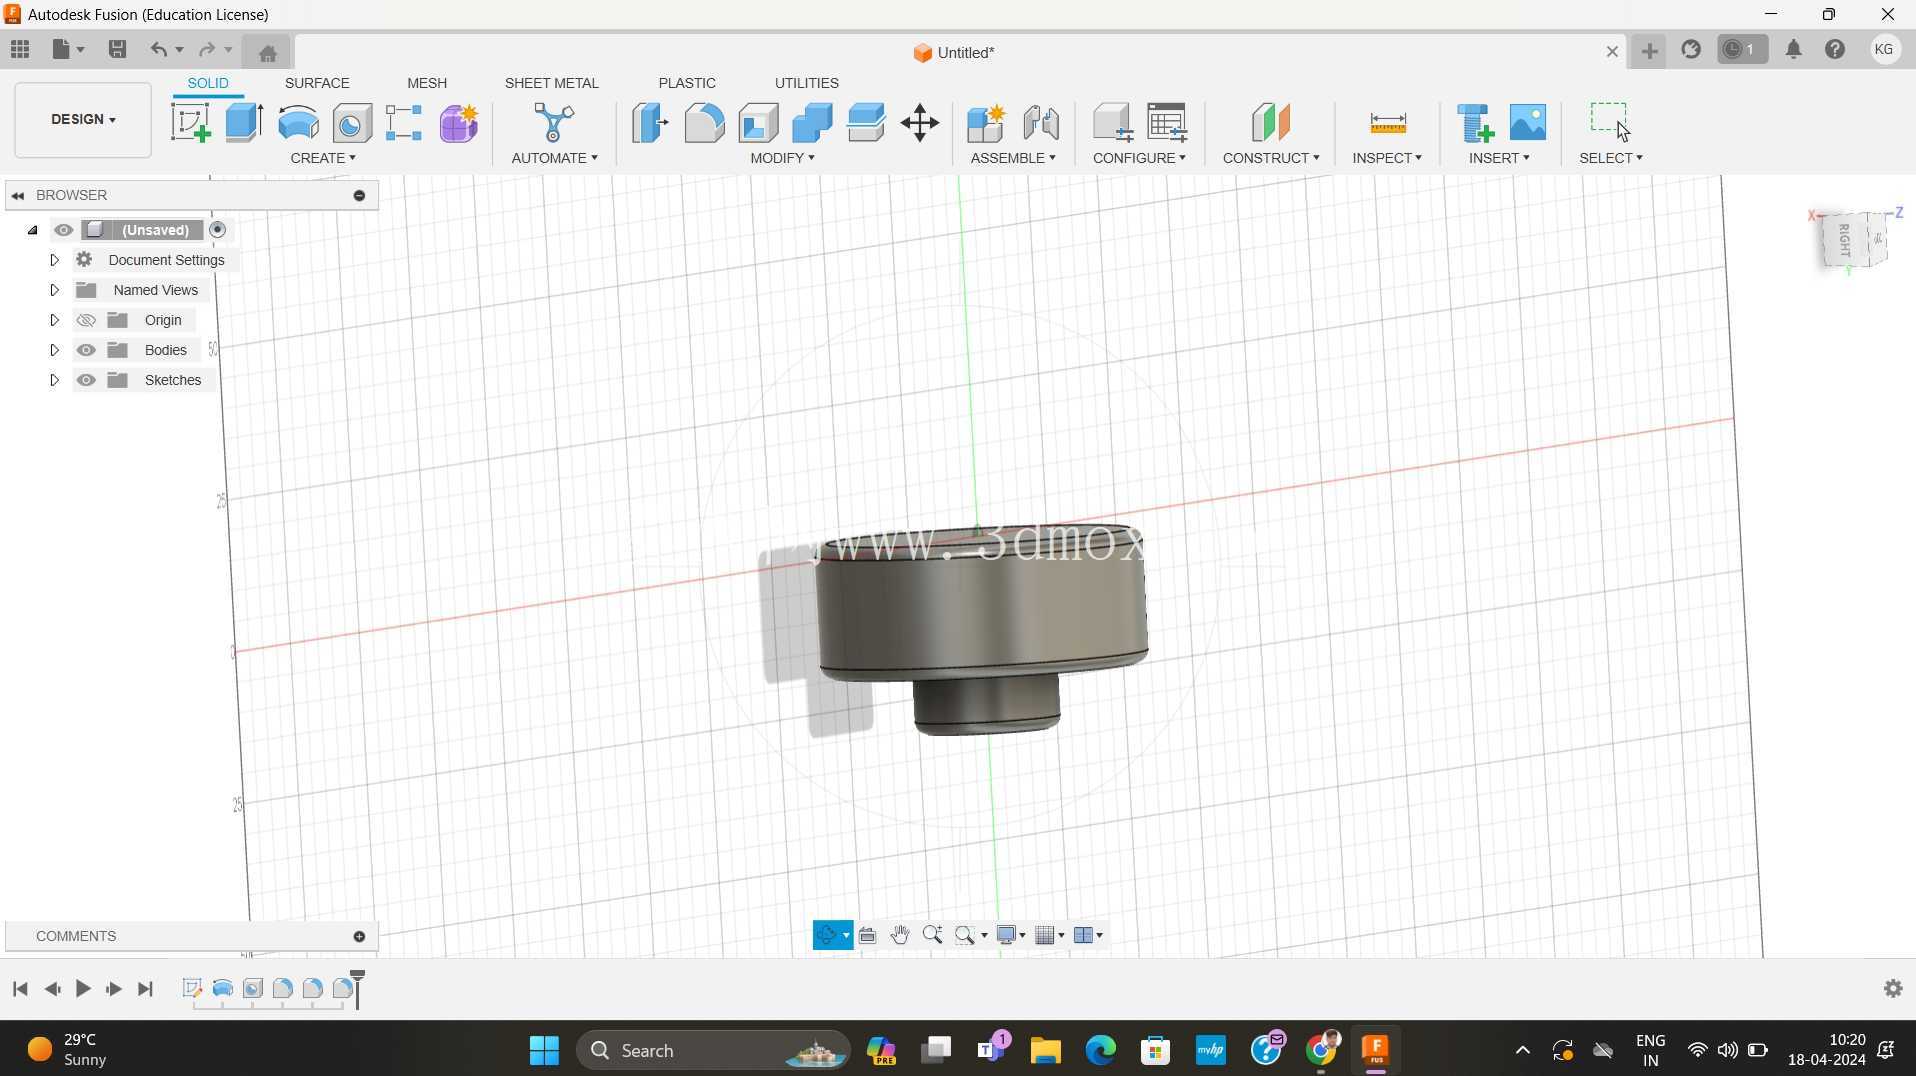Open the DESIGN workspace dropdown

tap(83, 119)
